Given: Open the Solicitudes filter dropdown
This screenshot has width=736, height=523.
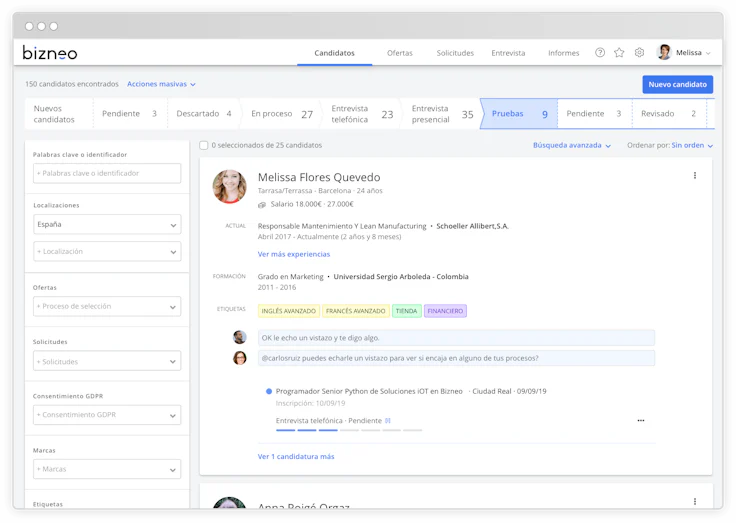Looking at the screenshot, I should click(107, 361).
